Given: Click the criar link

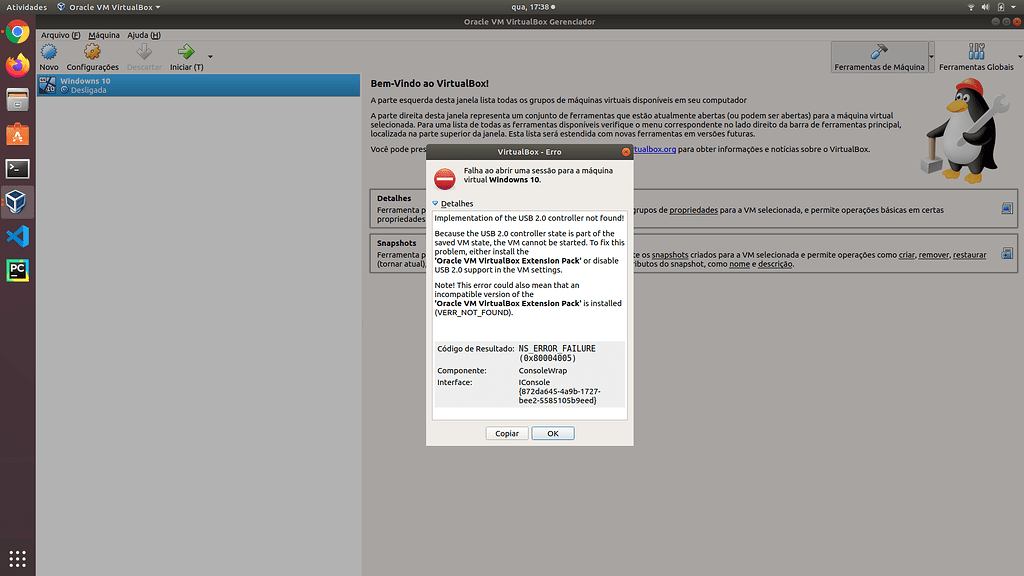Looking at the screenshot, I should [906, 255].
